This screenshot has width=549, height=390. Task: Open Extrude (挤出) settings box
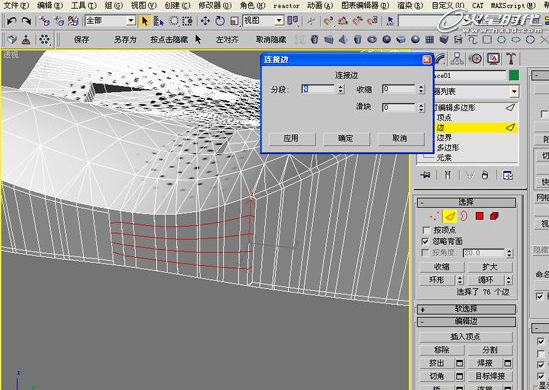pos(459,363)
